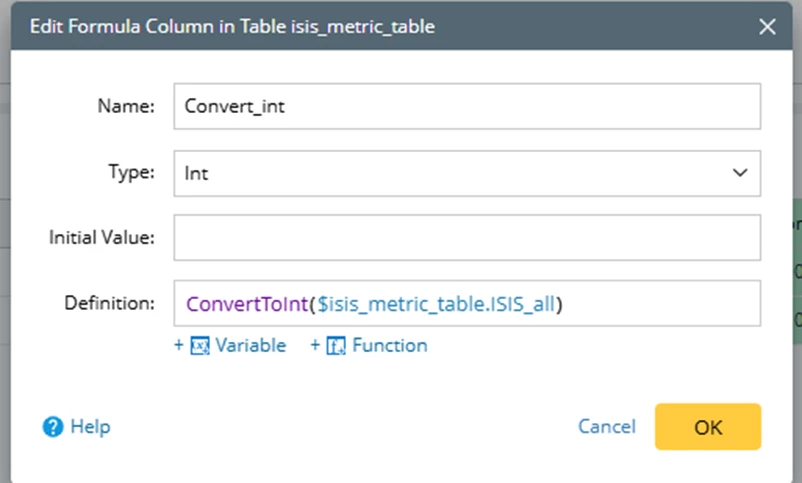Click the Type label
Screen dimensions: 802x483
coord(131,172)
